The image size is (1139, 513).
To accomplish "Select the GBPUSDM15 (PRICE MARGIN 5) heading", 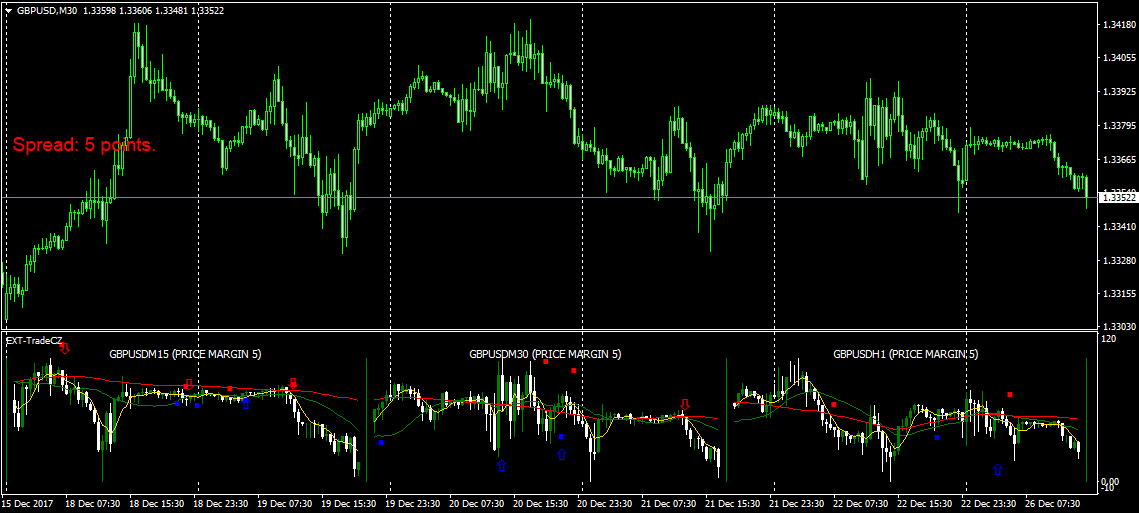I will point(185,354).
